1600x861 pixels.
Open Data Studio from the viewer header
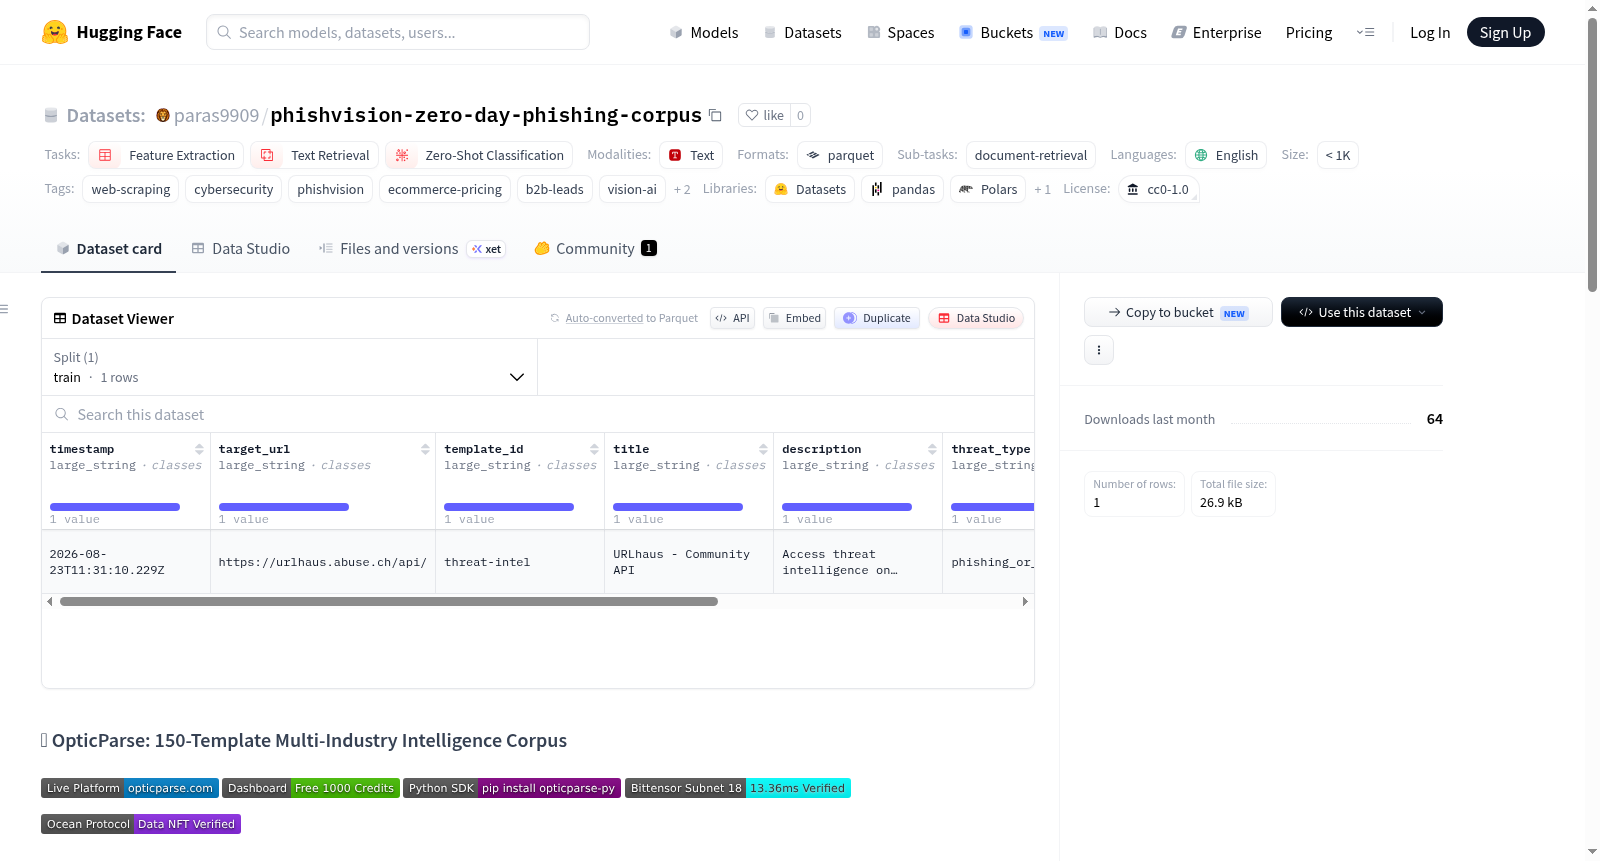(976, 318)
